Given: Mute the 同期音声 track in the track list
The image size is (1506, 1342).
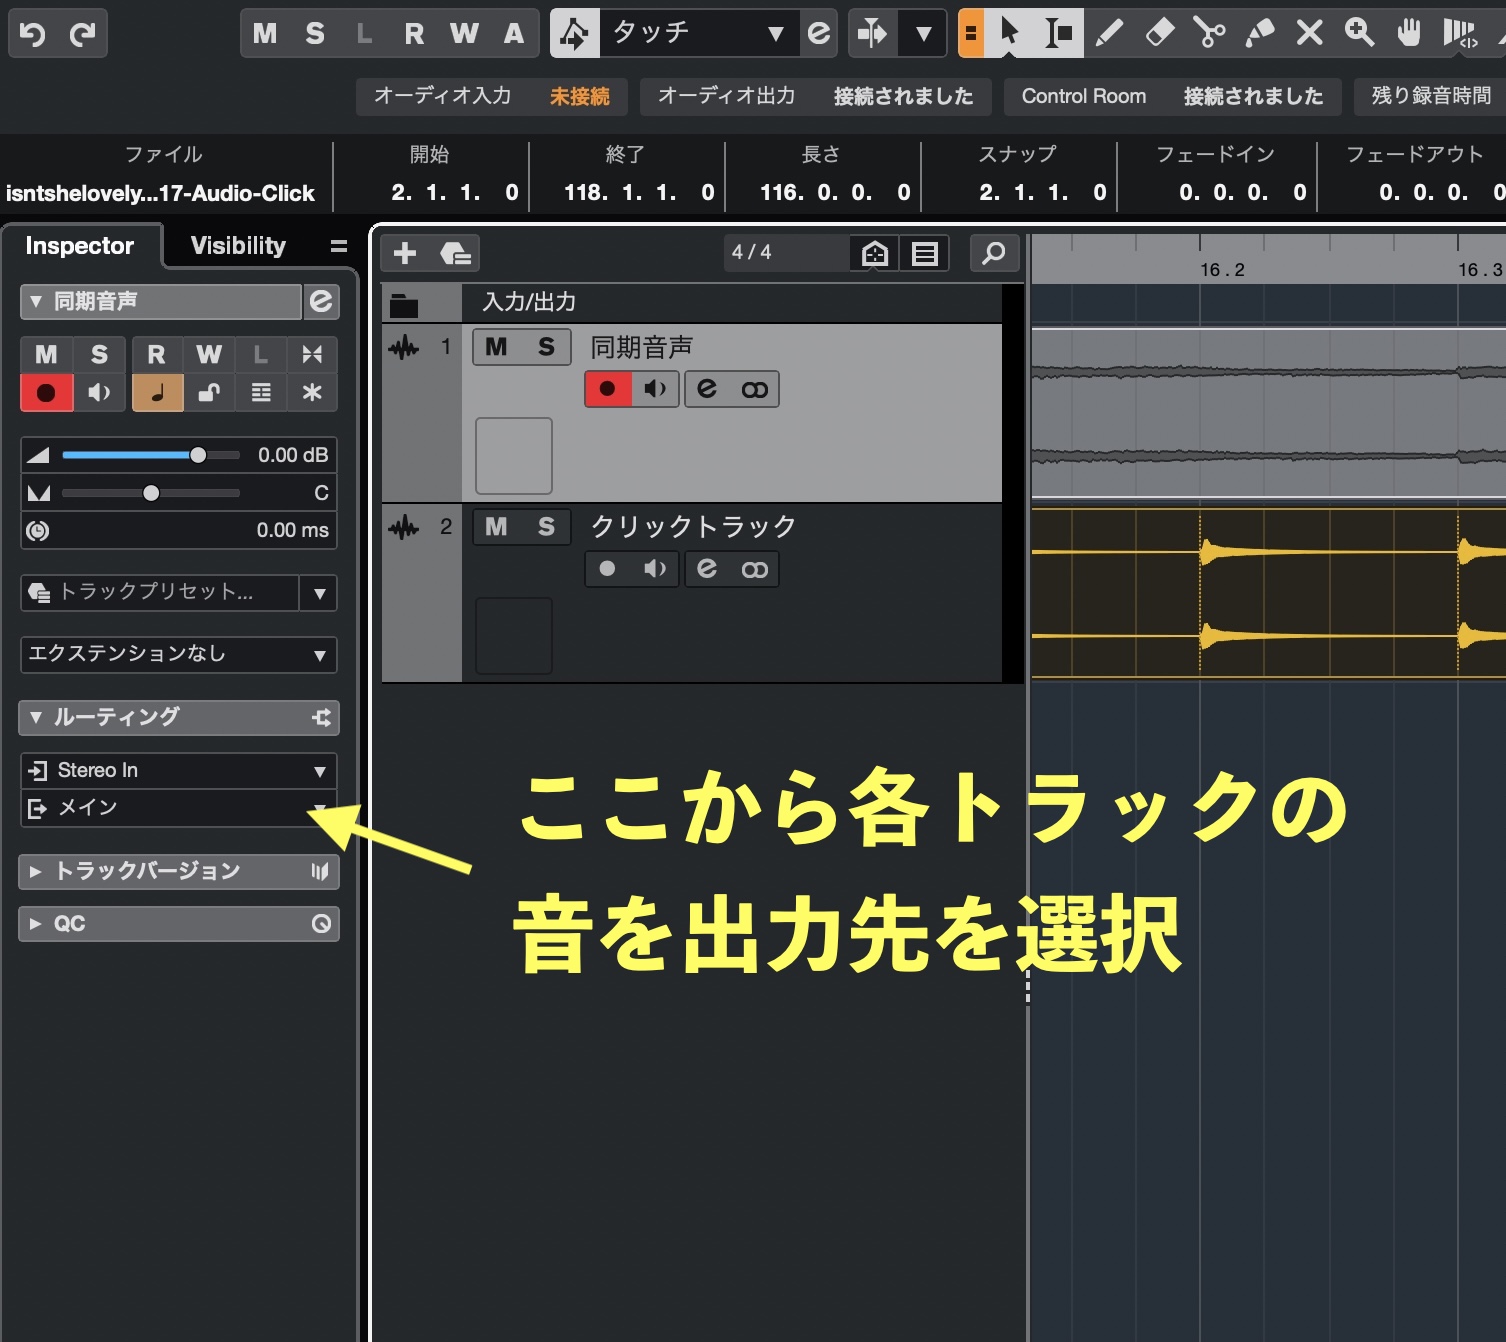Looking at the screenshot, I should (496, 347).
